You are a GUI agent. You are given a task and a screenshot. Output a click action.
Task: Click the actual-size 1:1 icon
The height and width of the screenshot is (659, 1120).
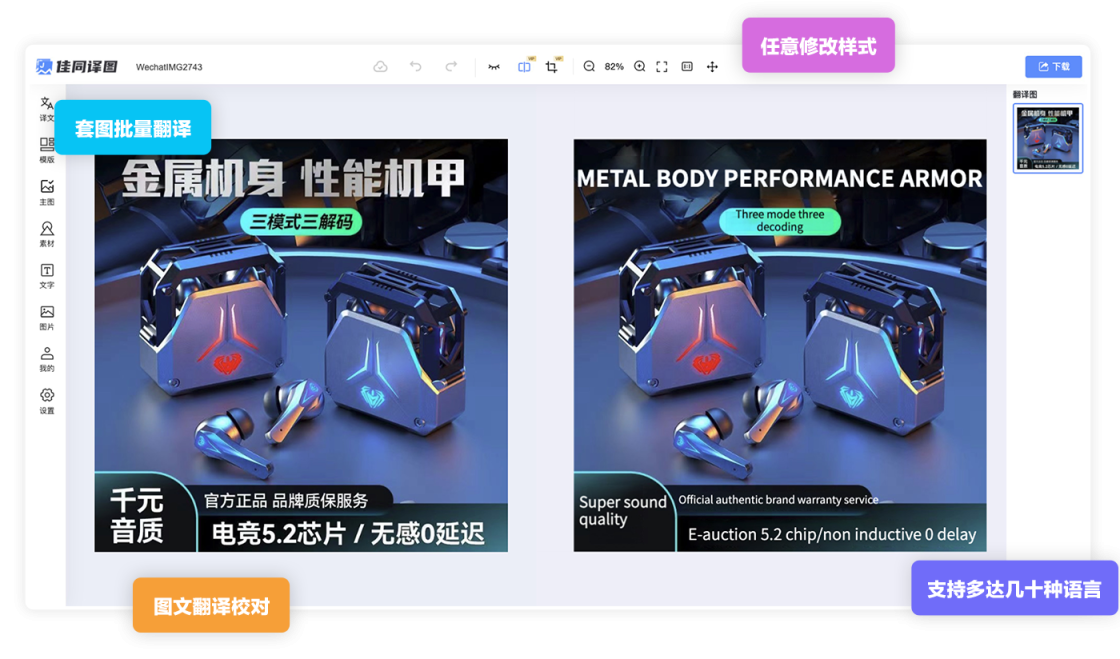tap(687, 67)
